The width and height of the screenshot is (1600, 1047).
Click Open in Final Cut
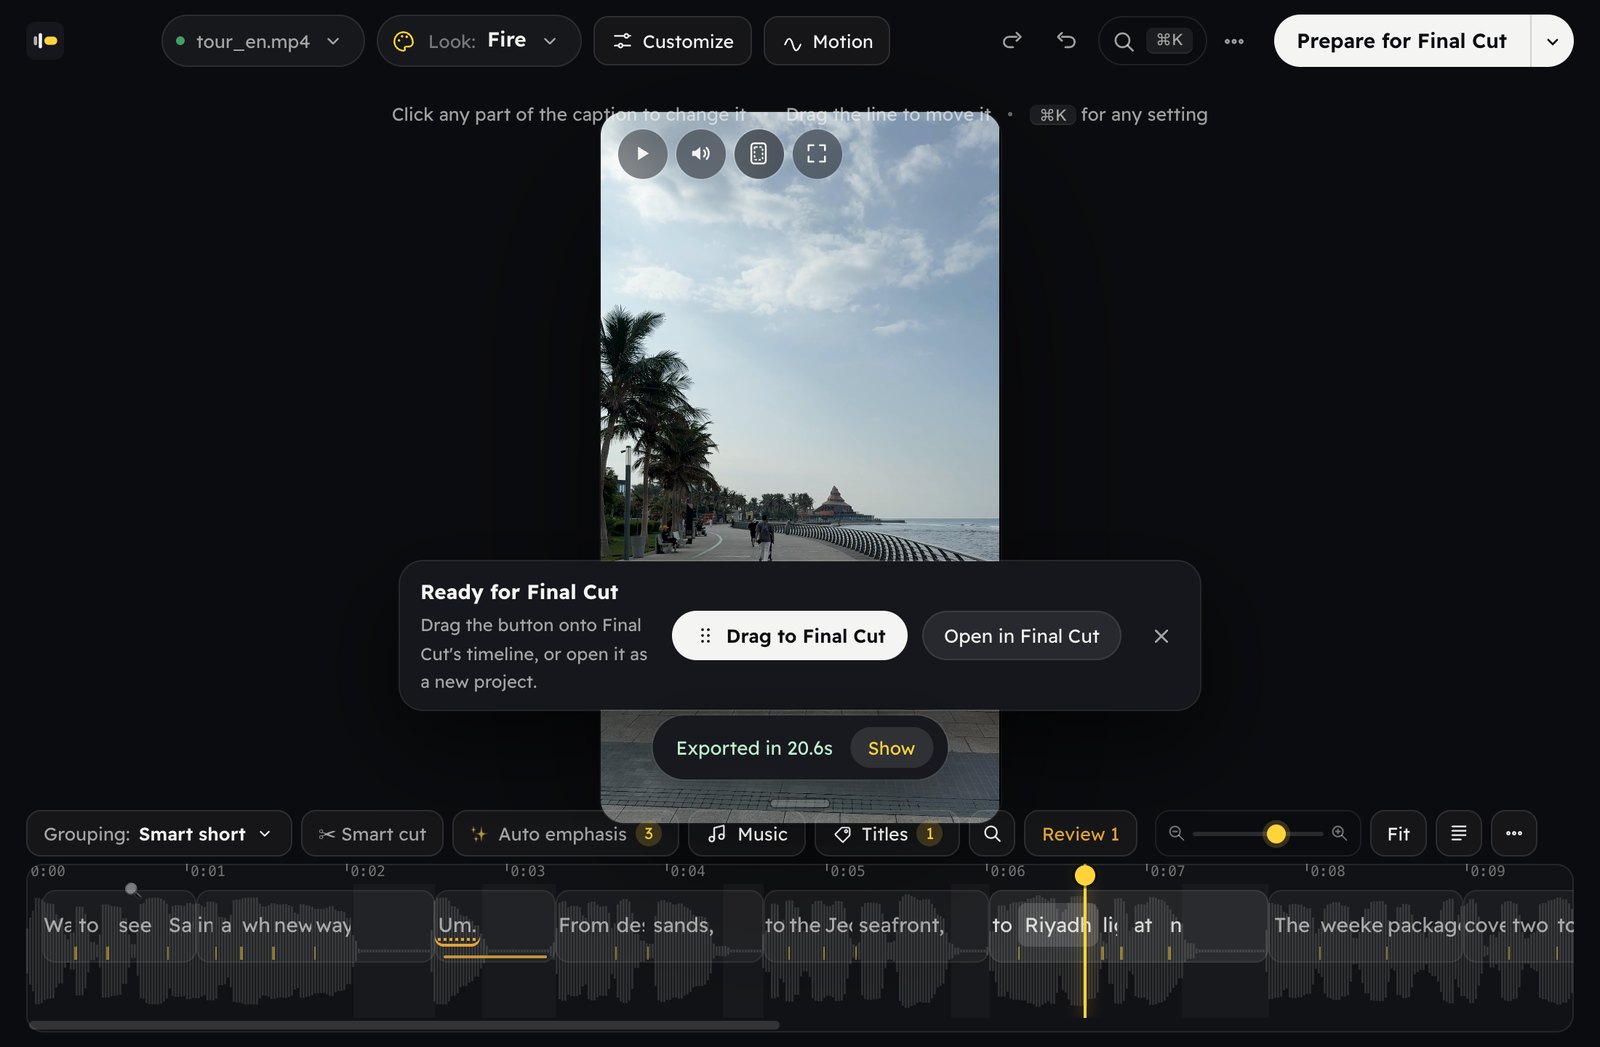[x=1021, y=636]
